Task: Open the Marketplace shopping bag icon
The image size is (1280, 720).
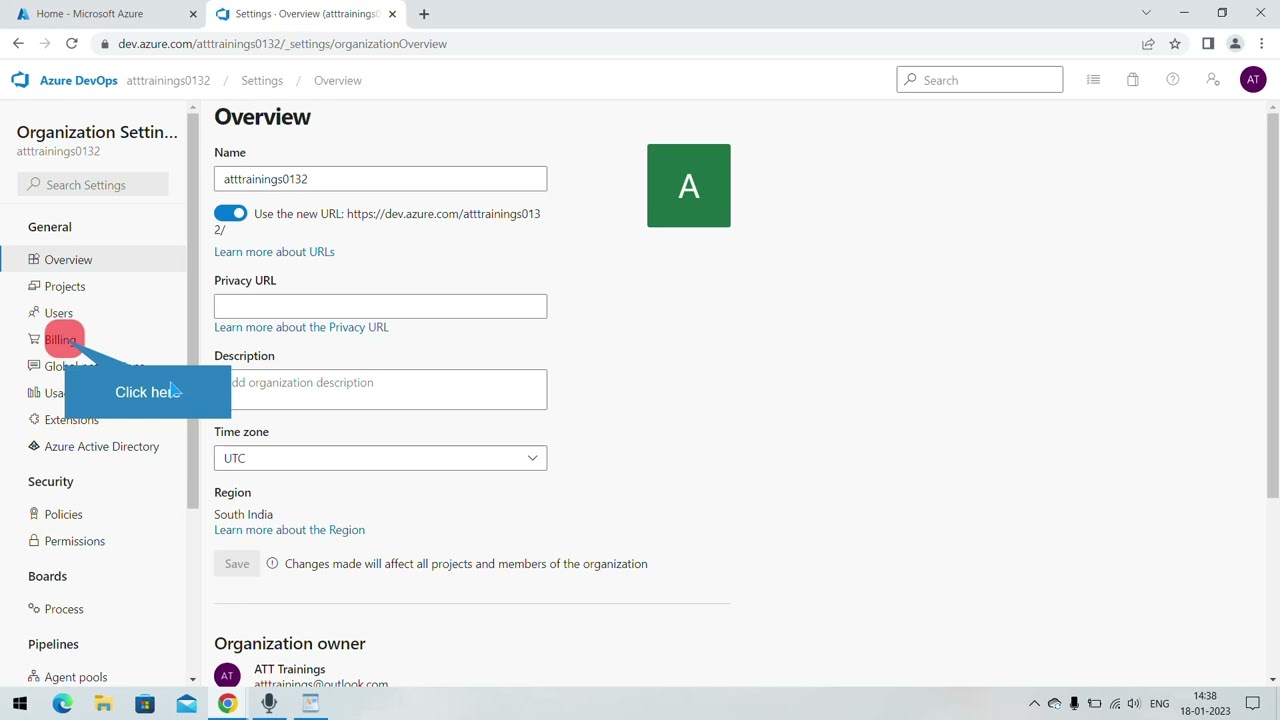Action: [x=1133, y=80]
